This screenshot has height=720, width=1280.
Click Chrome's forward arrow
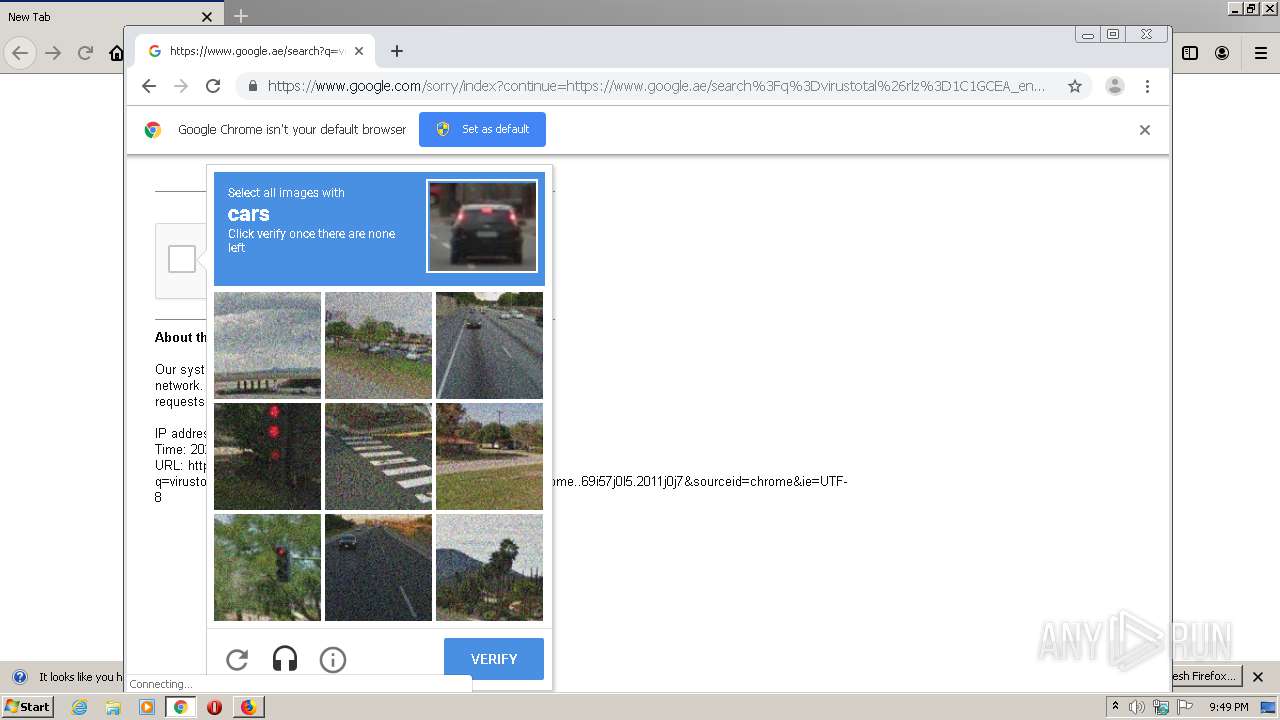pyautogui.click(x=181, y=86)
